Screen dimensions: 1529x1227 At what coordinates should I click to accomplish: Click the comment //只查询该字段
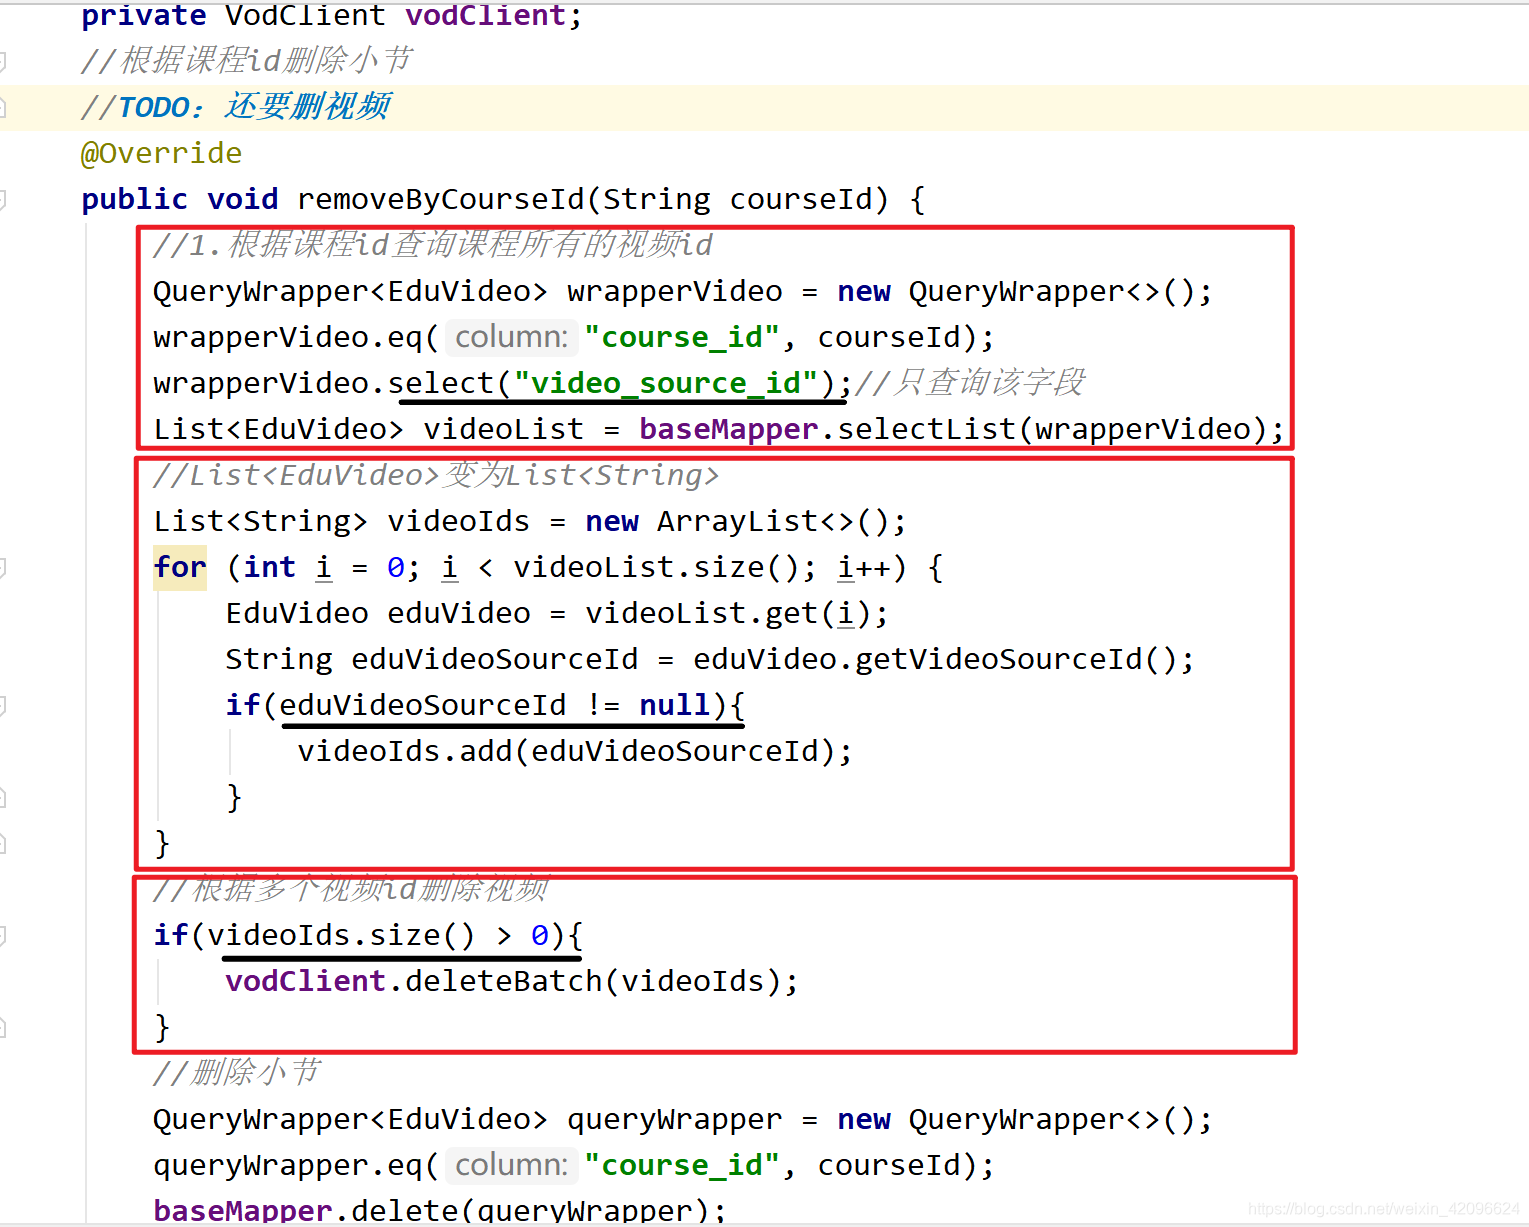point(970,383)
